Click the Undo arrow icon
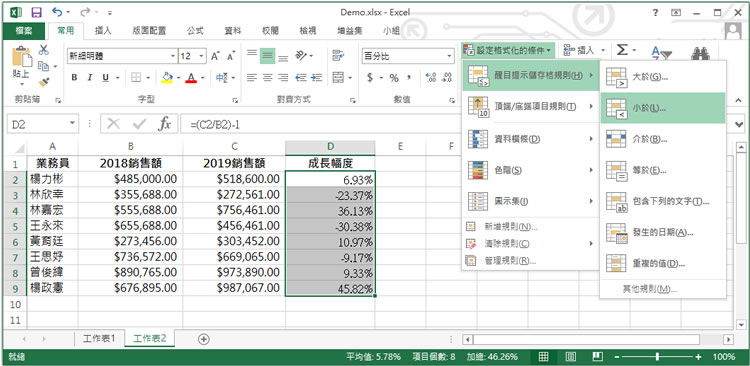 pos(57,12)
